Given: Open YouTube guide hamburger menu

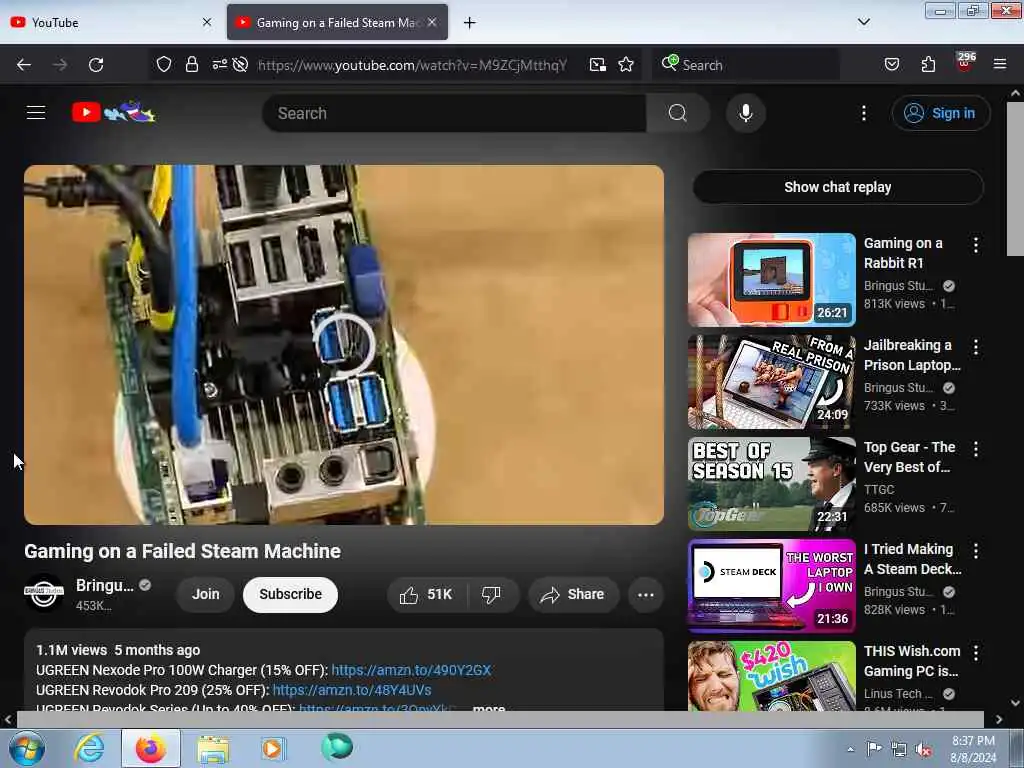Looking at the screenshot, I should [x=36, y=112].
